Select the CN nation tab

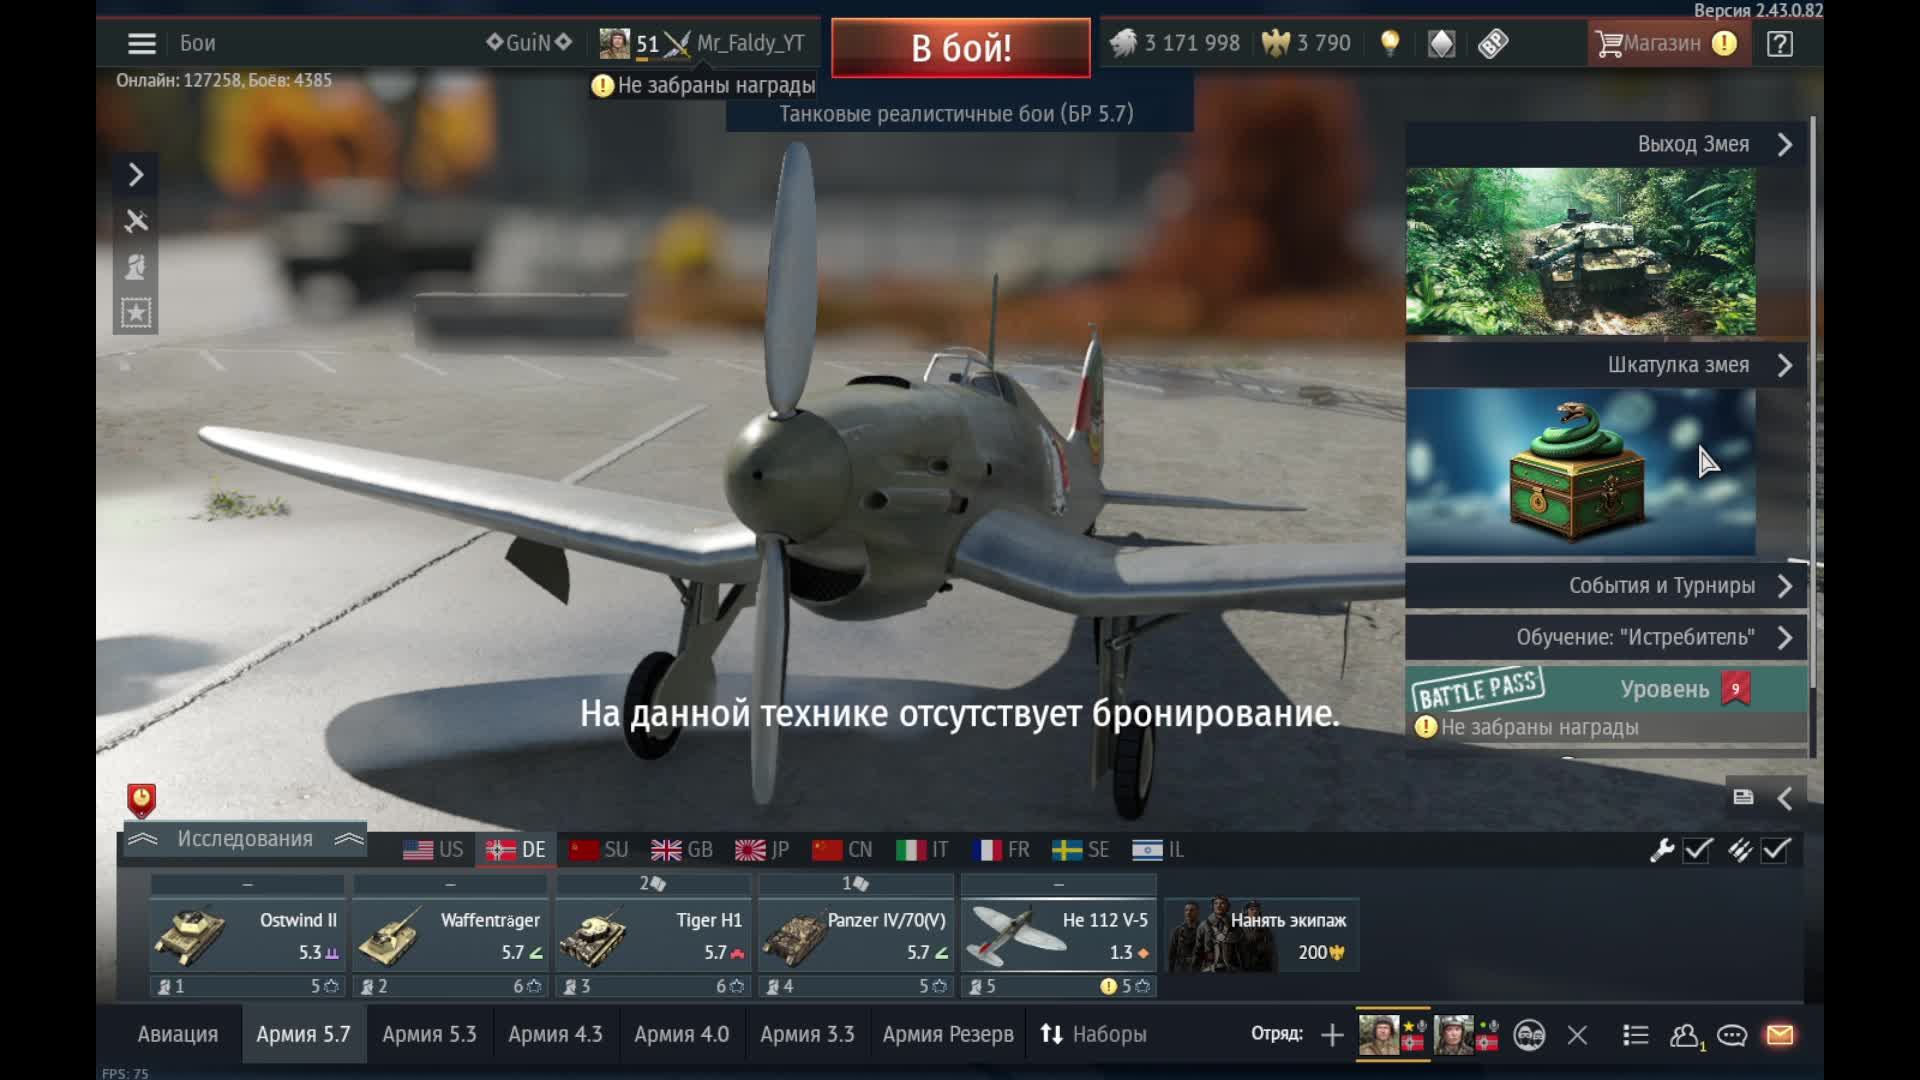point(842,850)
